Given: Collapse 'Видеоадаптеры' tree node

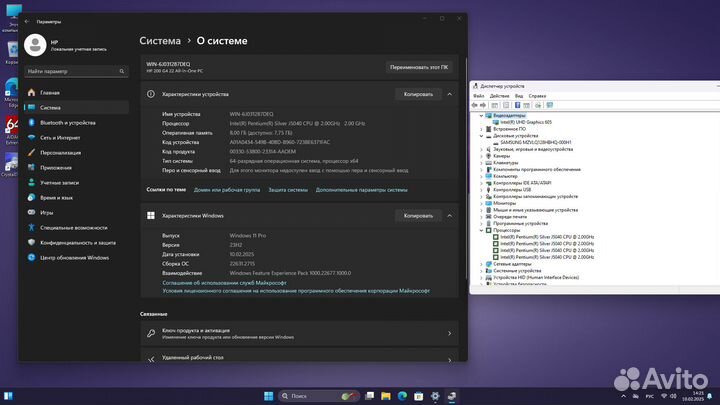Looking at the screenshot, I should click(x=481, y=116).
